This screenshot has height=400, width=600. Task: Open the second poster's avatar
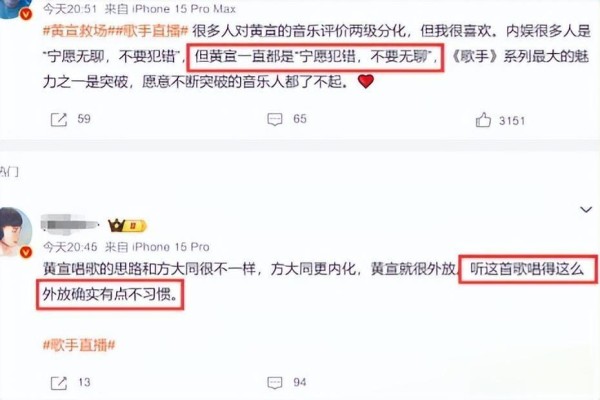15,231
